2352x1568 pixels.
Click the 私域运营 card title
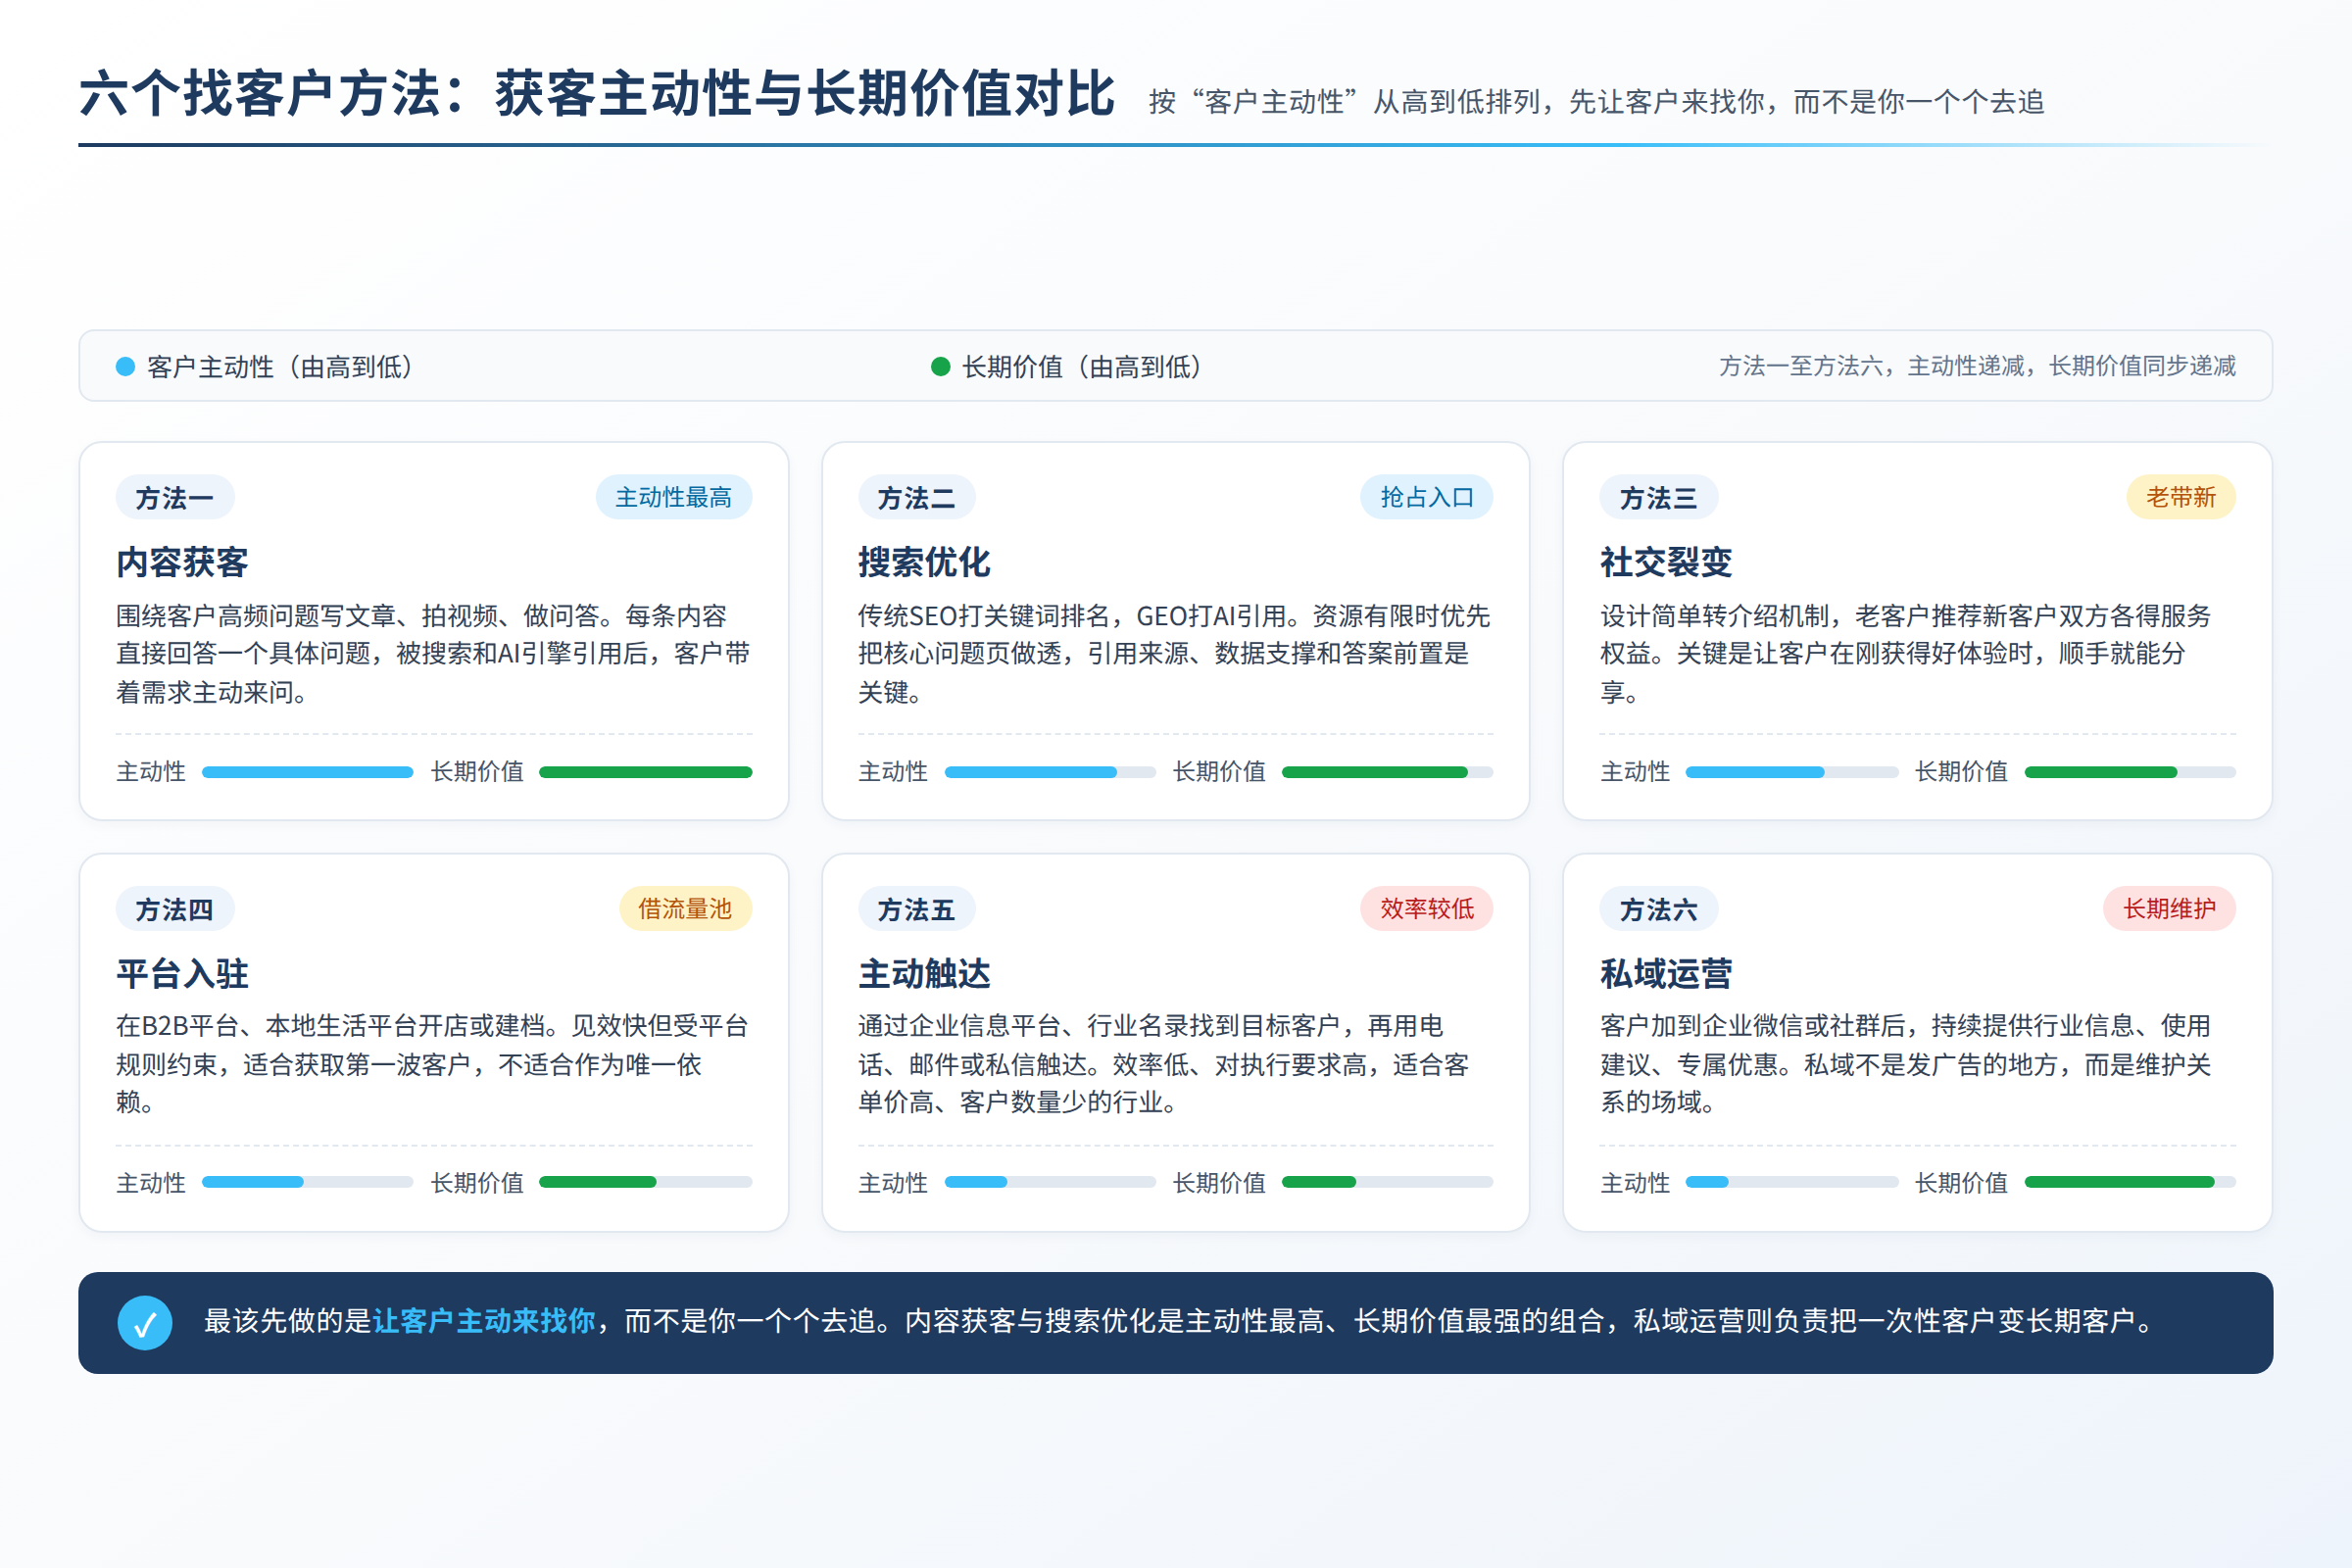pos(1666,973)
